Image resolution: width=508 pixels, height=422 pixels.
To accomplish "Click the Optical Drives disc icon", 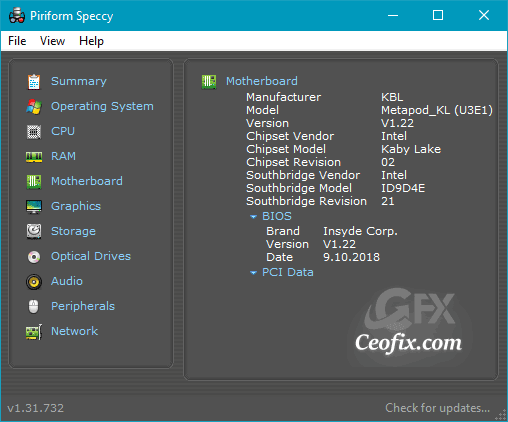I will pos(34,257).
